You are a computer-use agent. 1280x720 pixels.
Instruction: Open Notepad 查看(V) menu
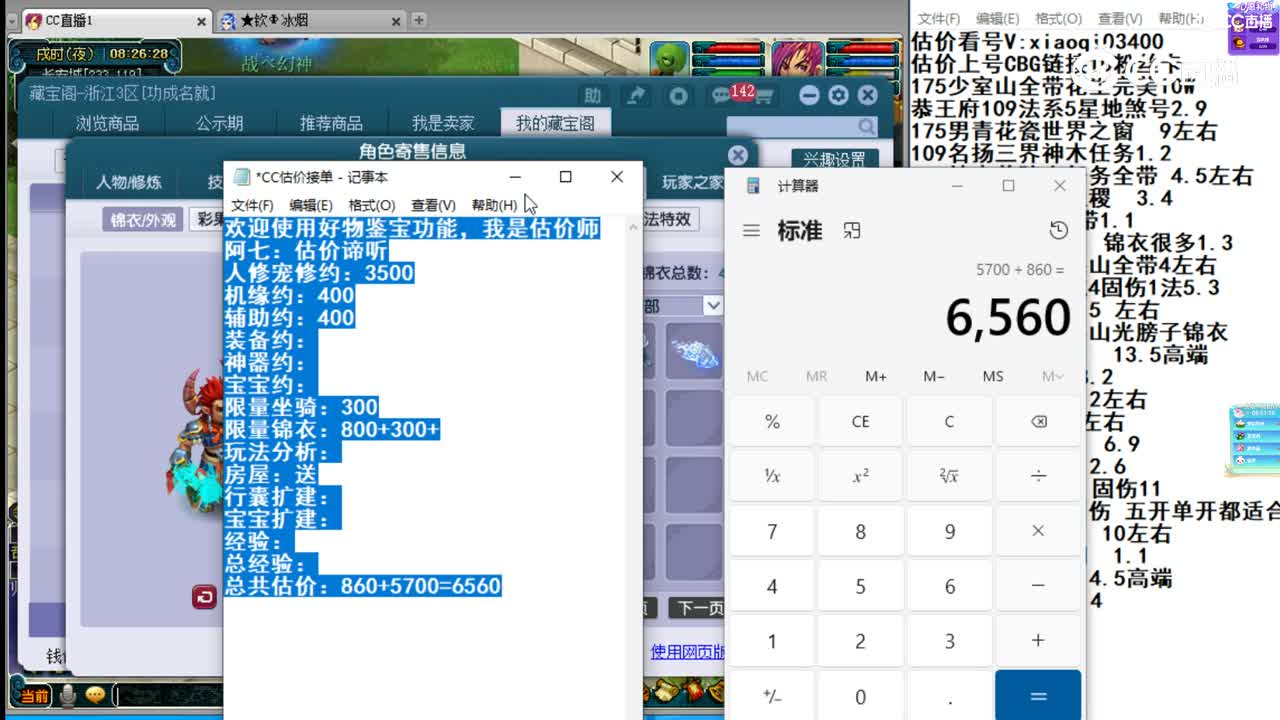[x=433, y=205]
